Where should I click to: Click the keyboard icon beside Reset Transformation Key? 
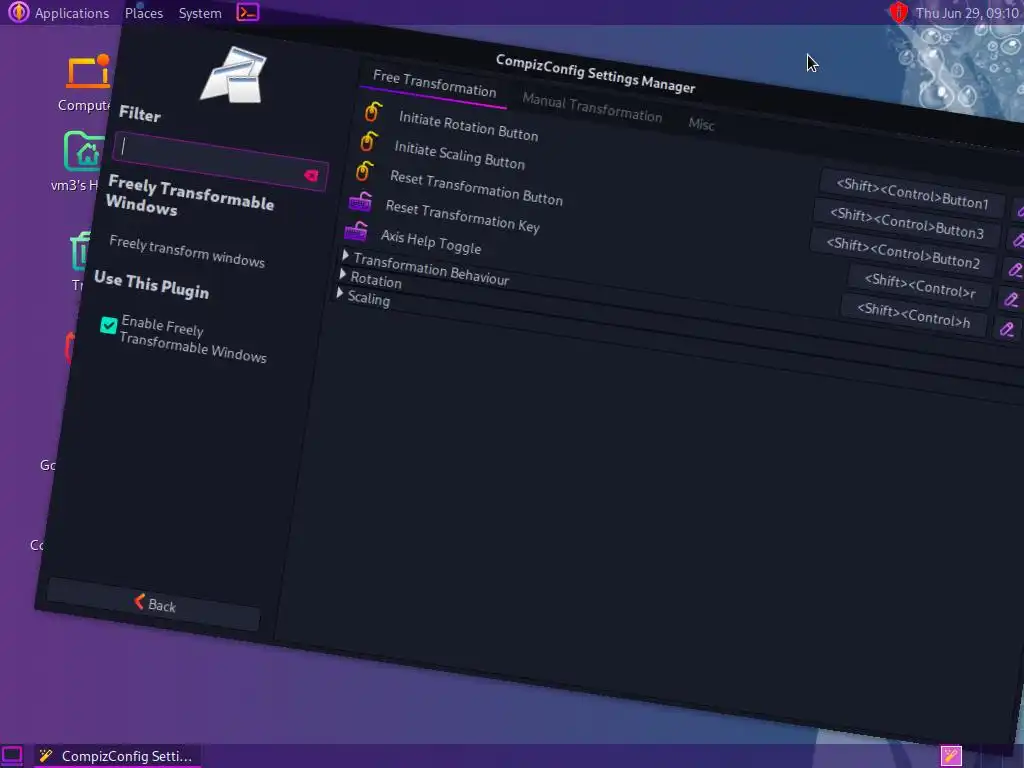coord(360,202)
